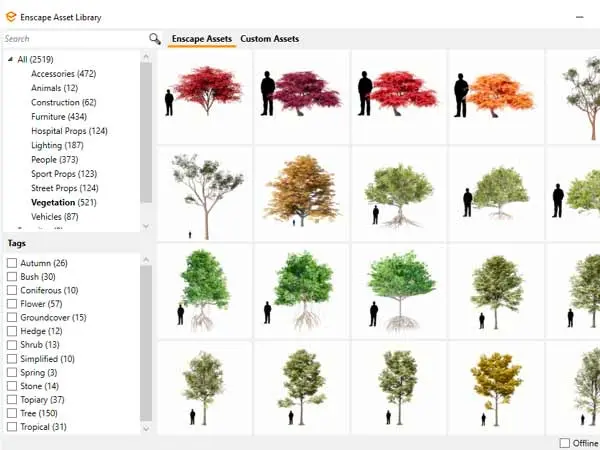The height and width of the screenshot is (450, 600).
Task: Collapse the All (2519) tree node
Action: [10, 59]
